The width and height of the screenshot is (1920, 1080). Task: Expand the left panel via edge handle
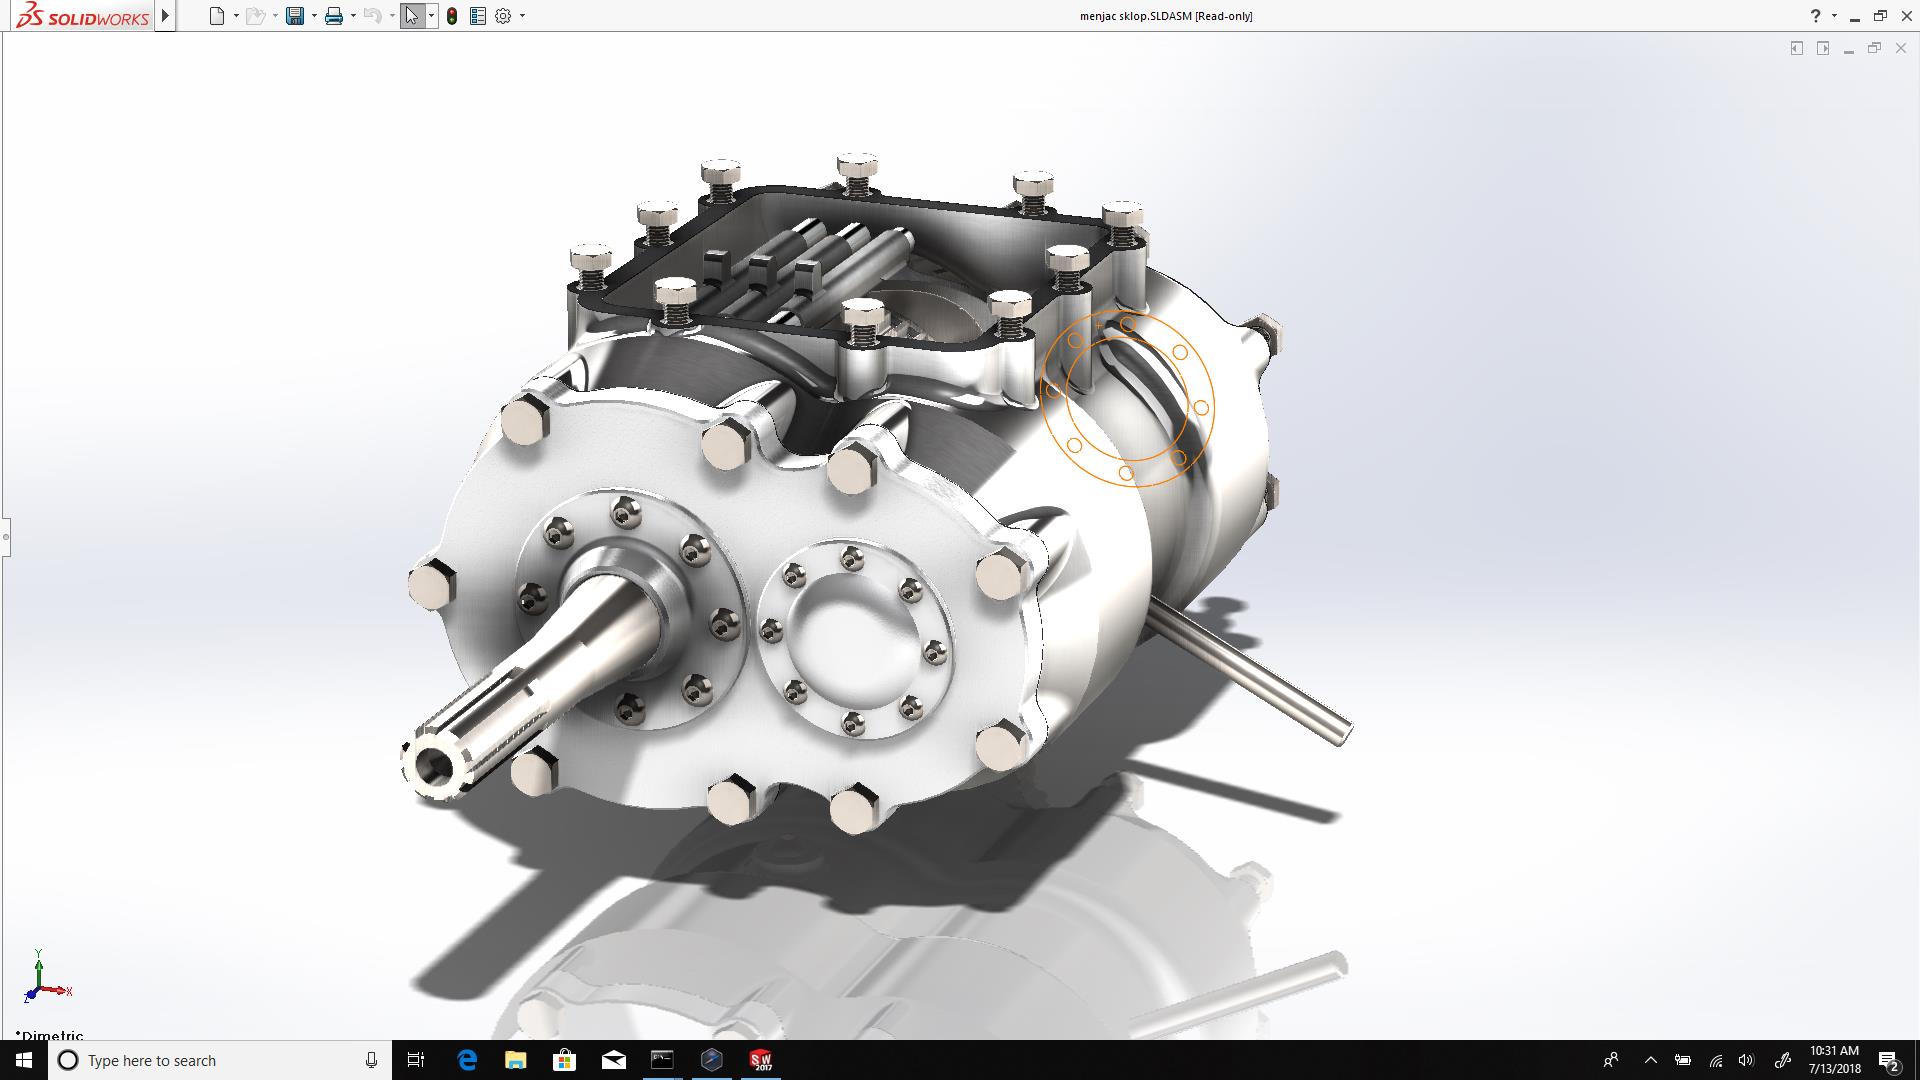(5, 537)
